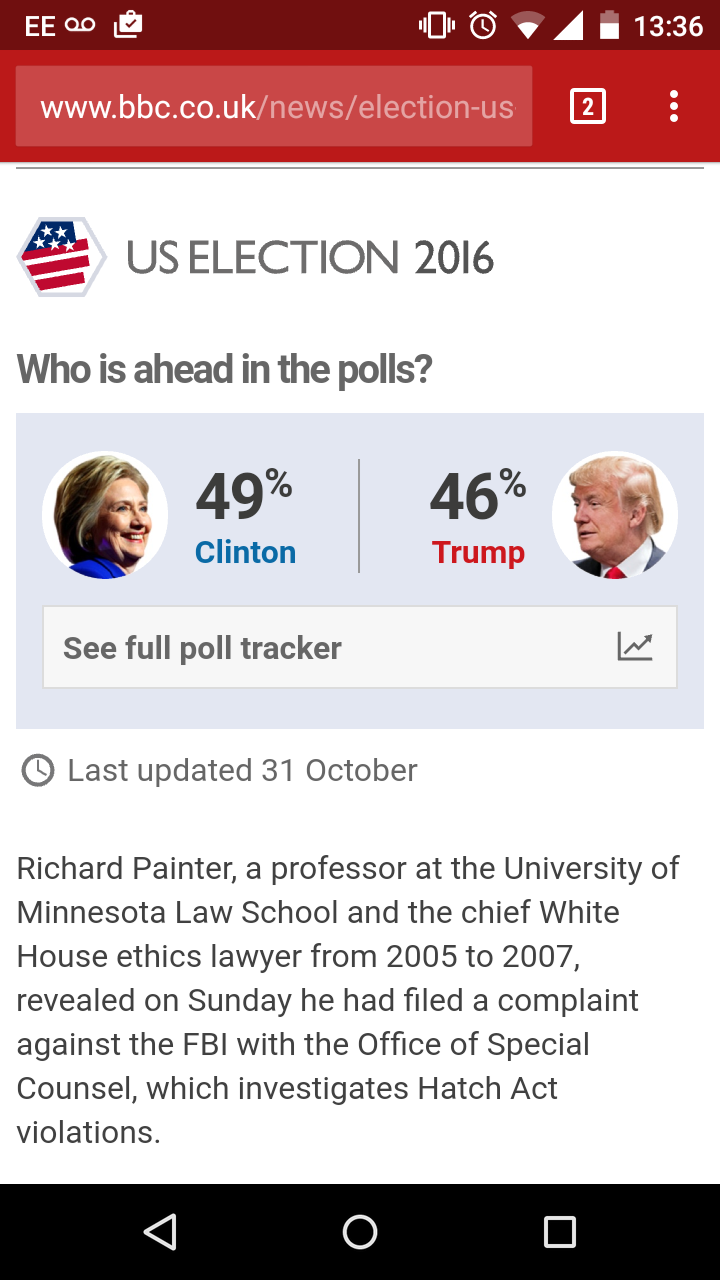Tap the 49% Clinton poll figure
The height and width of the screenshot is (1280, 720).
pos(244,496)
